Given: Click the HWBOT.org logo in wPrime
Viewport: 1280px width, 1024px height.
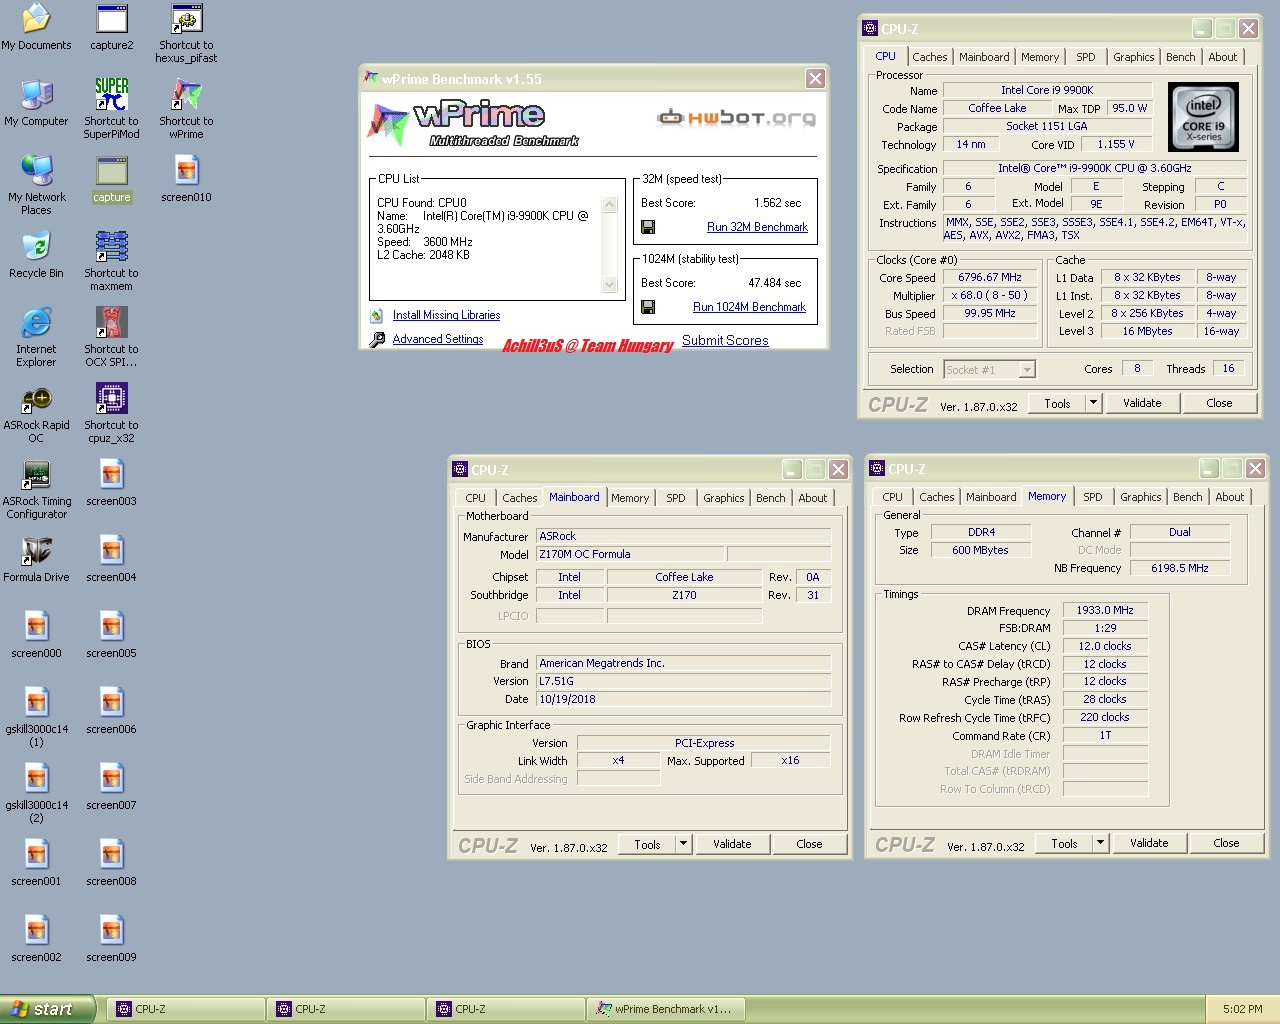Looking at the screenshot, I should click(736, 118).
